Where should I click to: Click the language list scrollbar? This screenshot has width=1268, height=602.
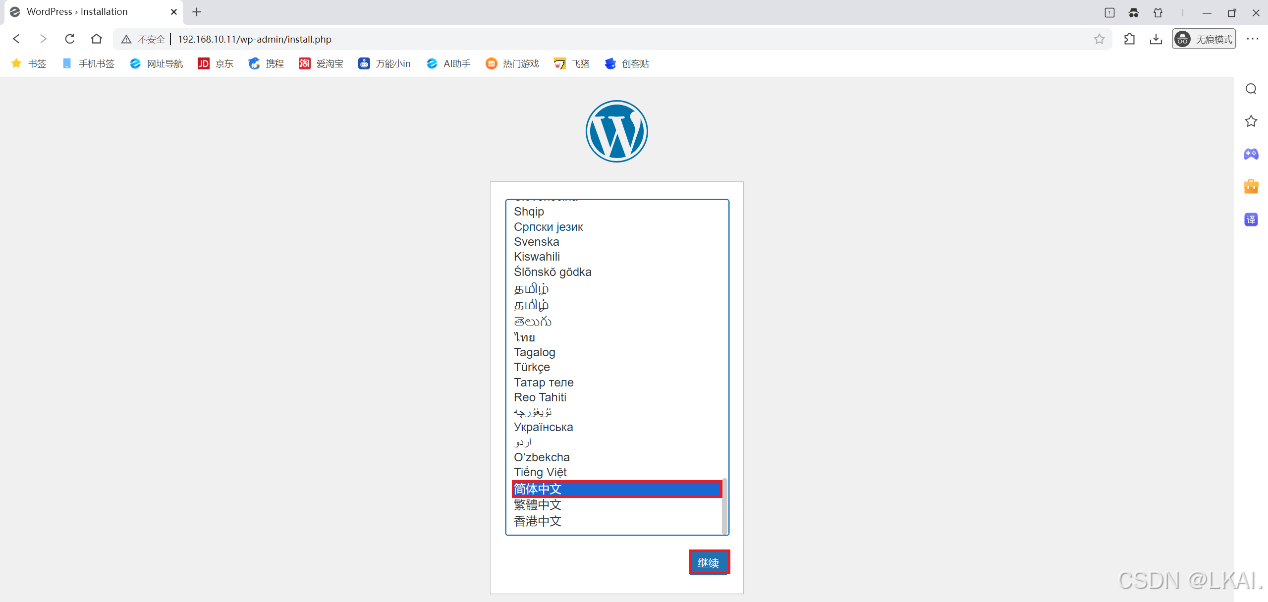coord(725,506)
